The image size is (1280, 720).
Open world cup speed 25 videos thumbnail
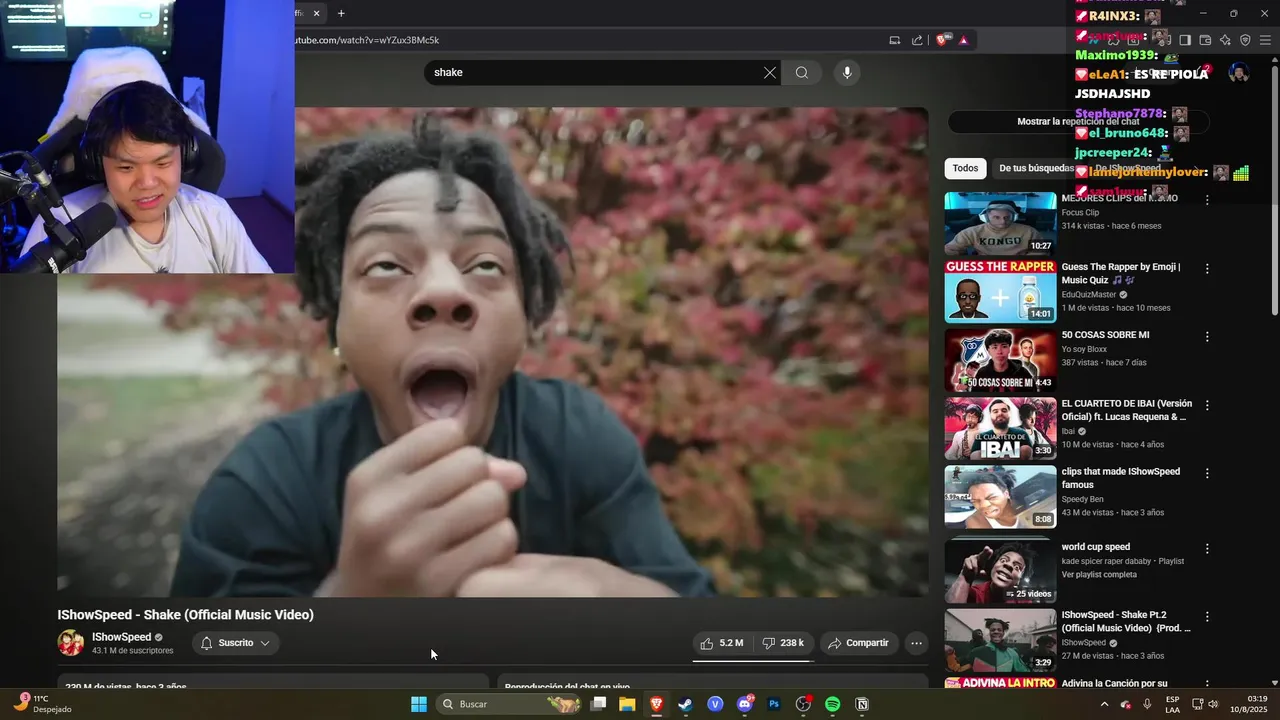(x=1000, y=572)
